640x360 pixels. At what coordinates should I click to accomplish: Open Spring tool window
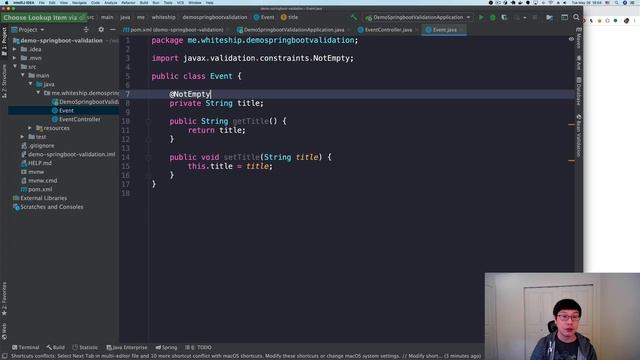pyautogui.click(x=166, y=347)
